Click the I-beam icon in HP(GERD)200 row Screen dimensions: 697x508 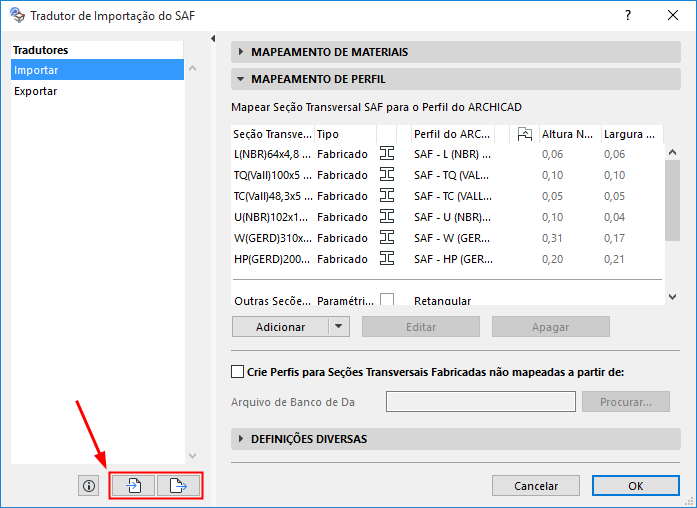(x=387, y=258)
